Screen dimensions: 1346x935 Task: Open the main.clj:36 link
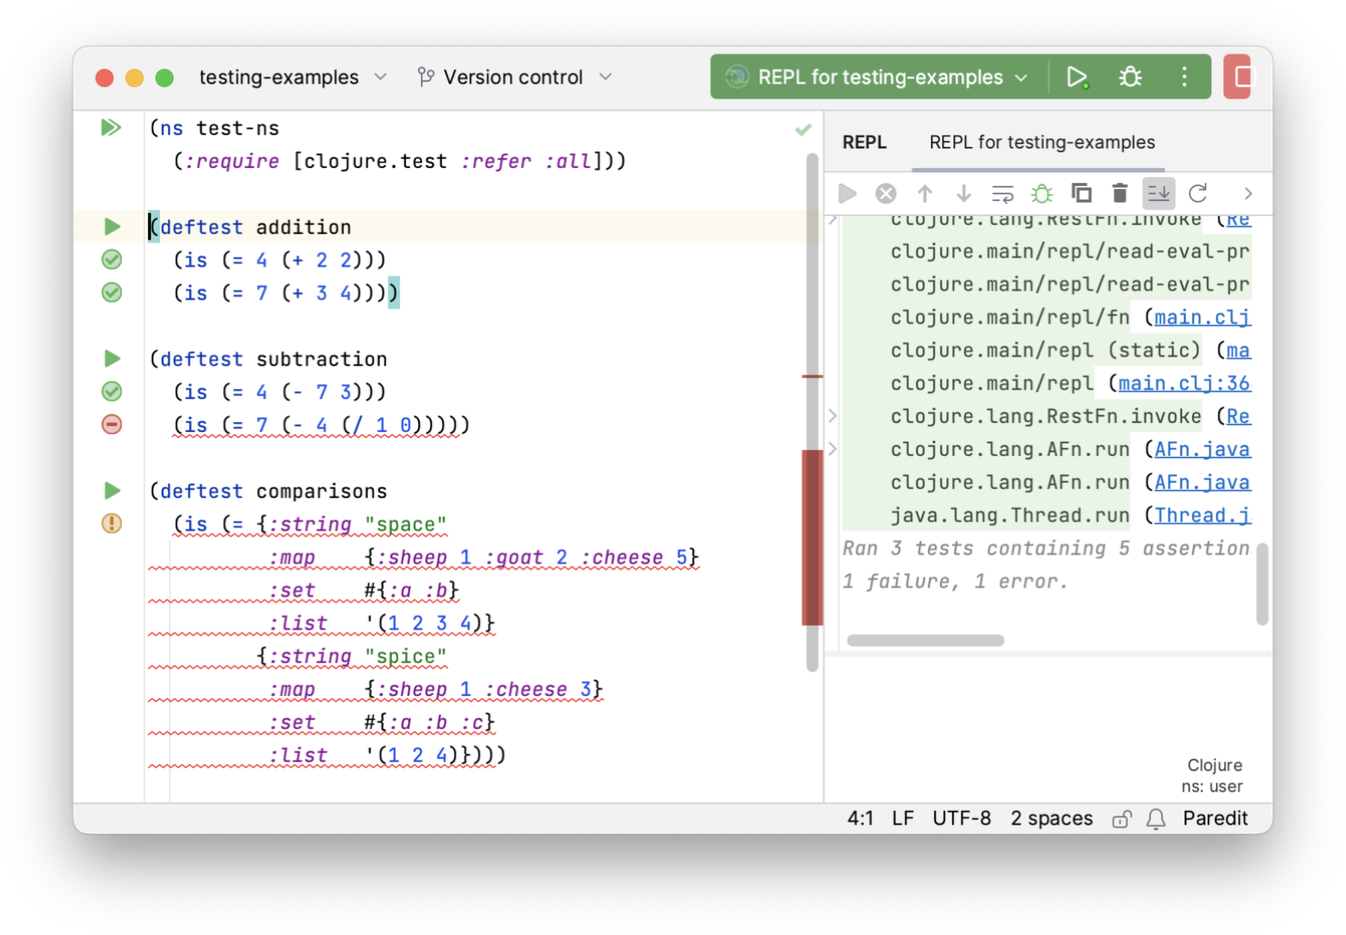point(1184,383)
